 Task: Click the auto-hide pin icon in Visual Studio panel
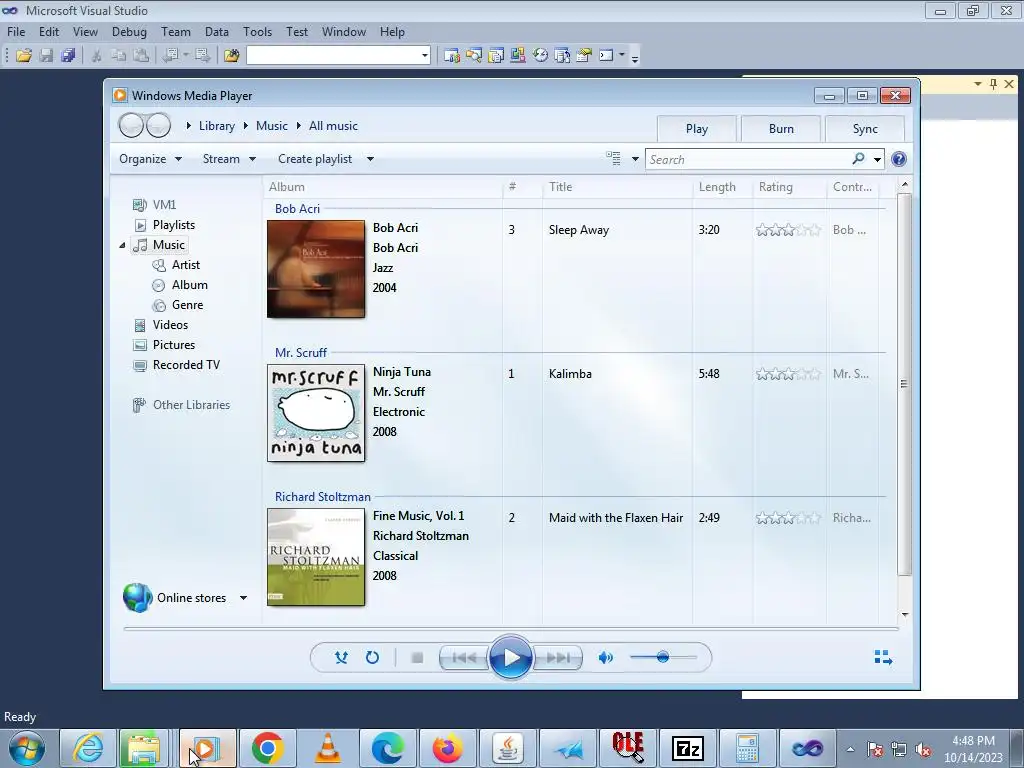[x=993, y=84]
